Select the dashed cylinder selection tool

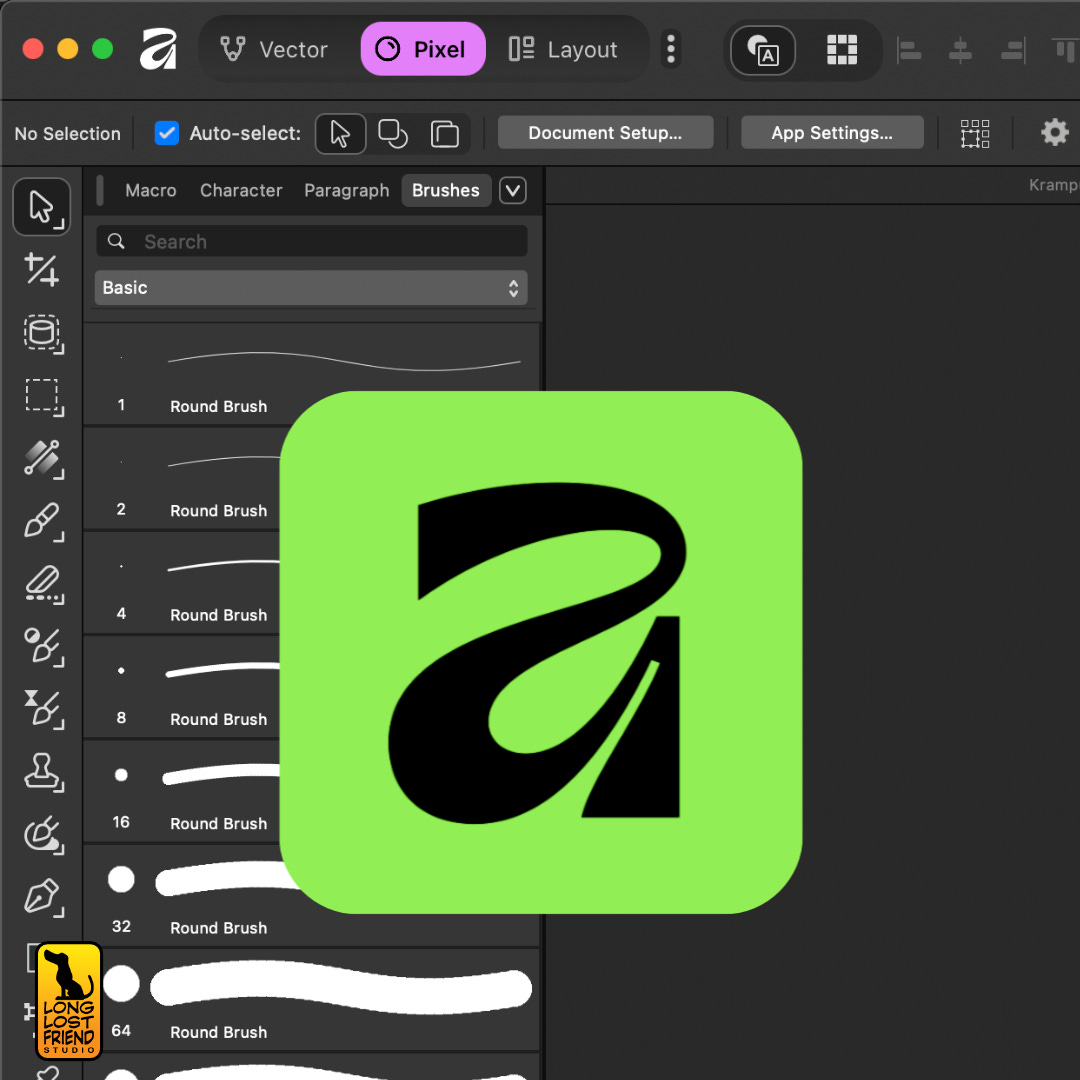click(43, 334)
